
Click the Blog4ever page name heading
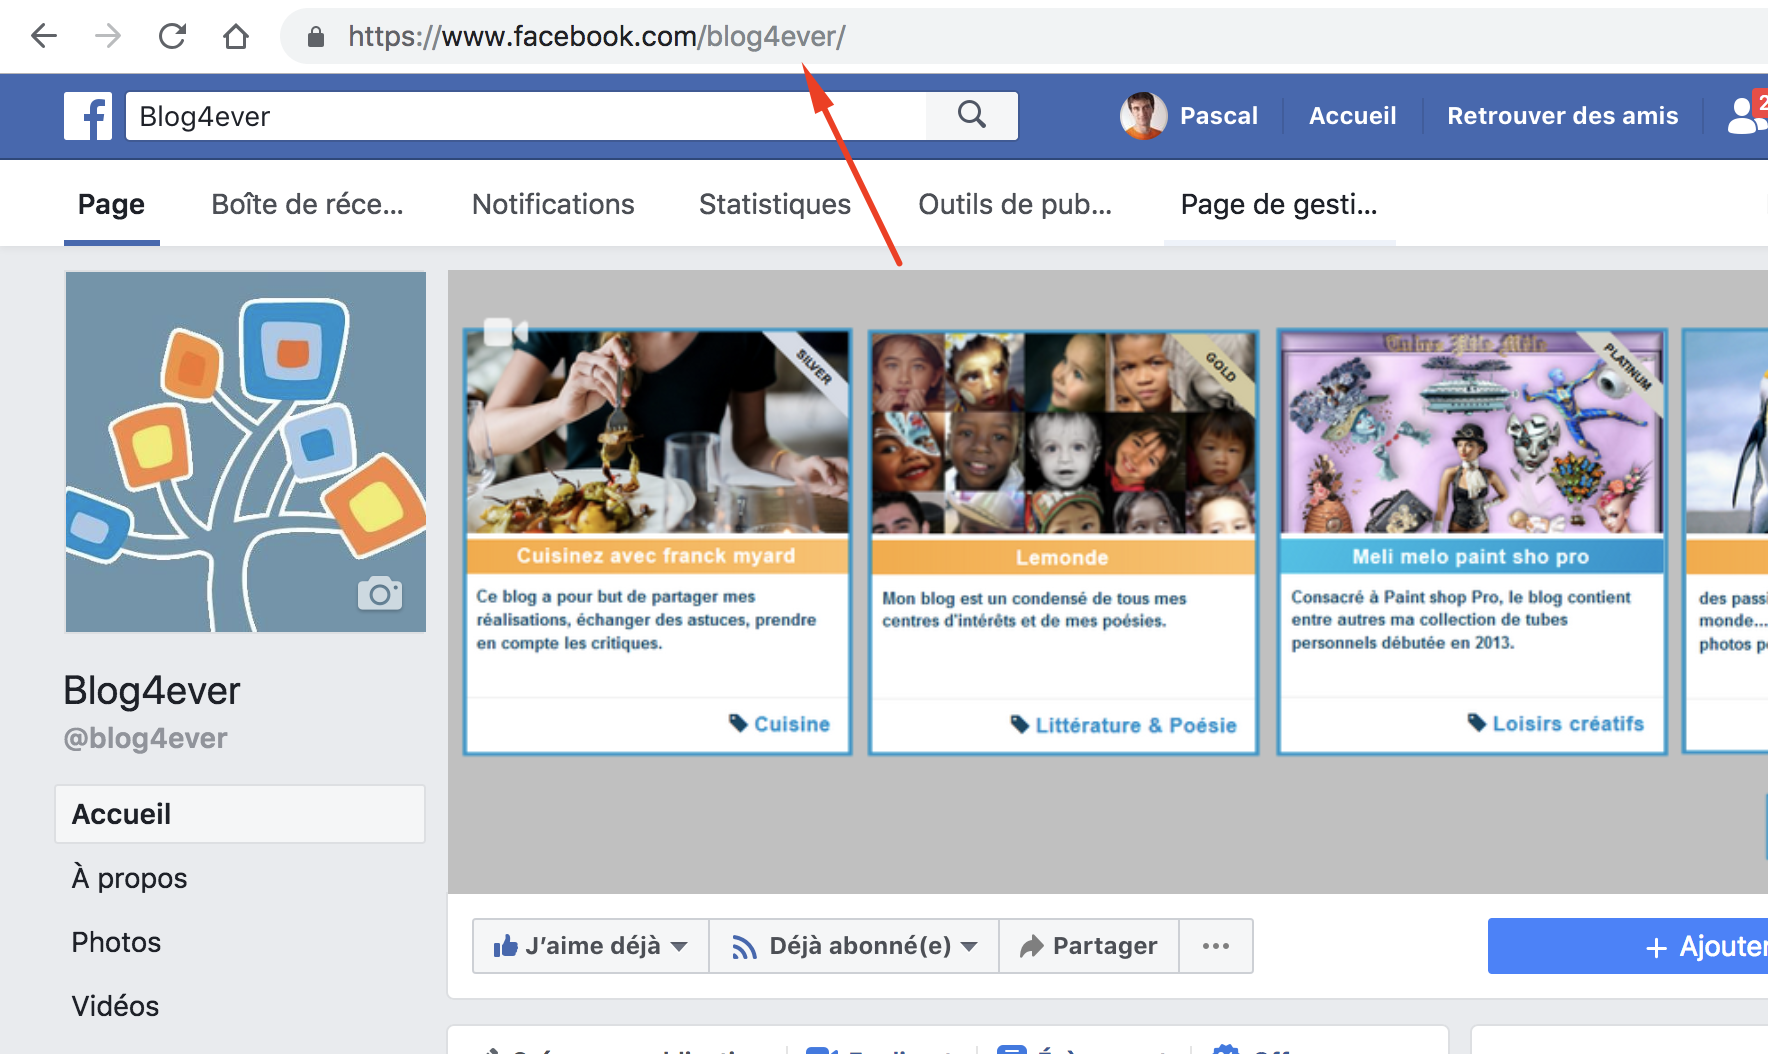[x=152, y=691]
